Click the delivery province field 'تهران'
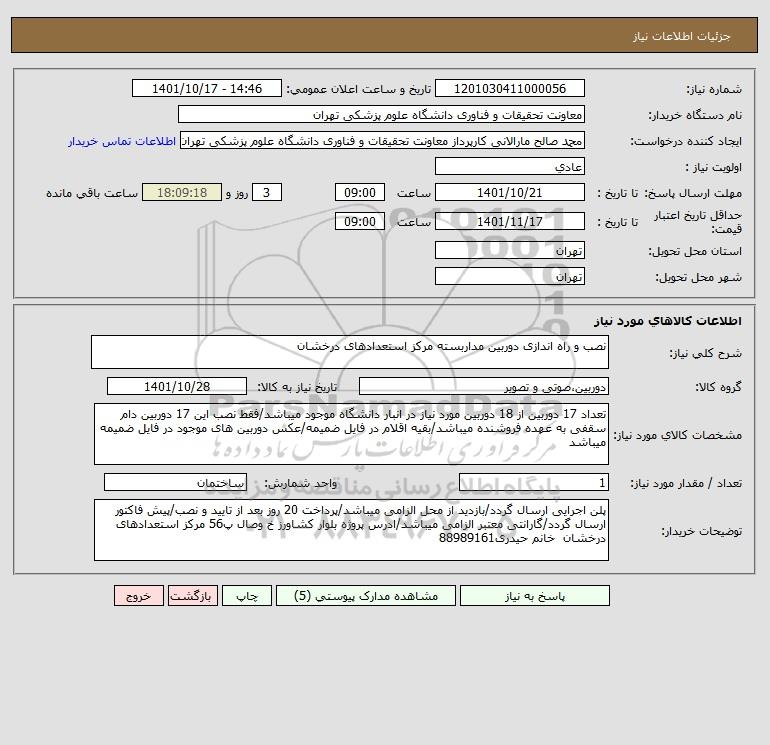The height and width of the screenshot is (745, 770). coord(510,250)
